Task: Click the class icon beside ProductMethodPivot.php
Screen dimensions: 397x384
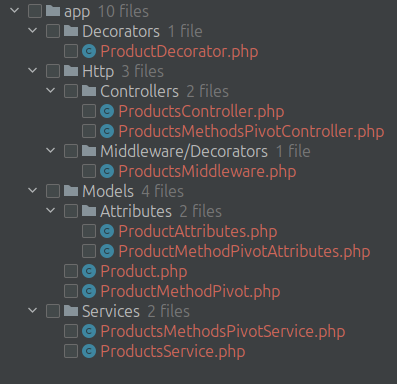Action: (89, 291)
